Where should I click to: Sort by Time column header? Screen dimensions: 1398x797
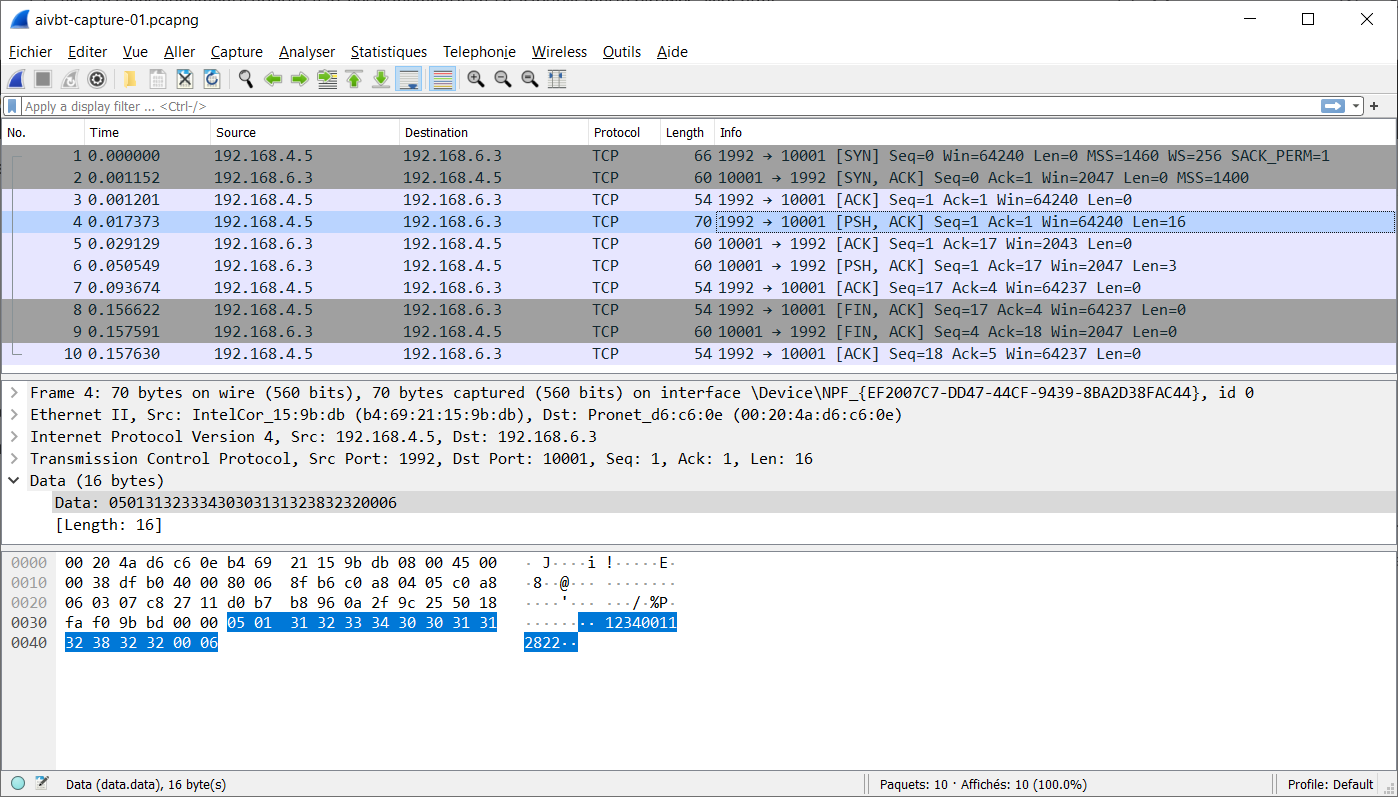pos(147,132)
